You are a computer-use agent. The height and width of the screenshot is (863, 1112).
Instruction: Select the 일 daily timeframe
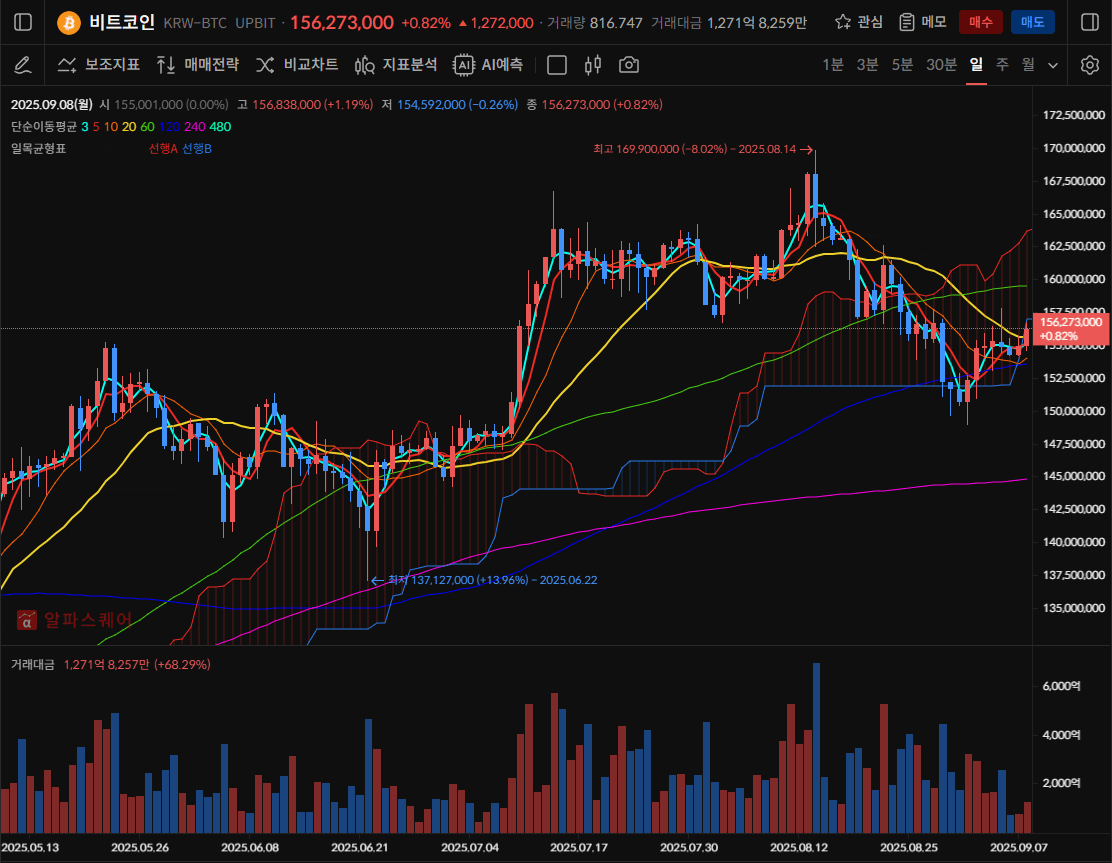click(x=977, y=65)
